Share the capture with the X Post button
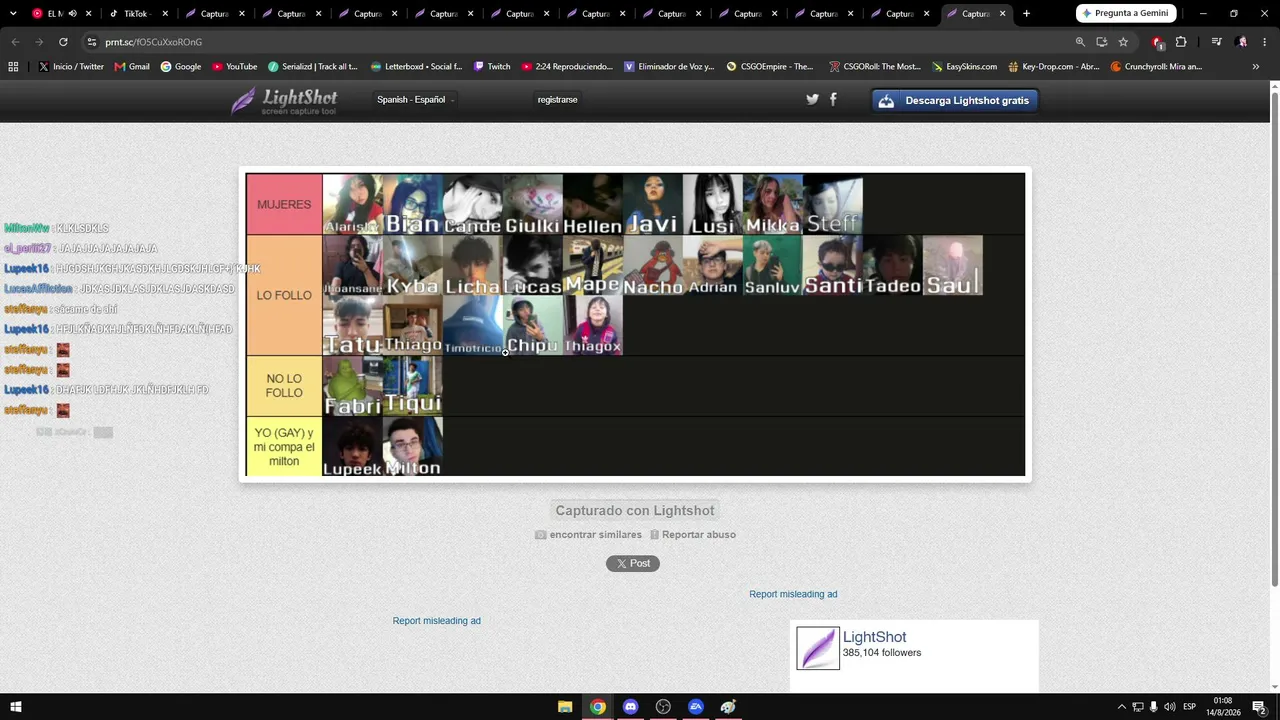The image size is (1280, 720). (633, 564)
